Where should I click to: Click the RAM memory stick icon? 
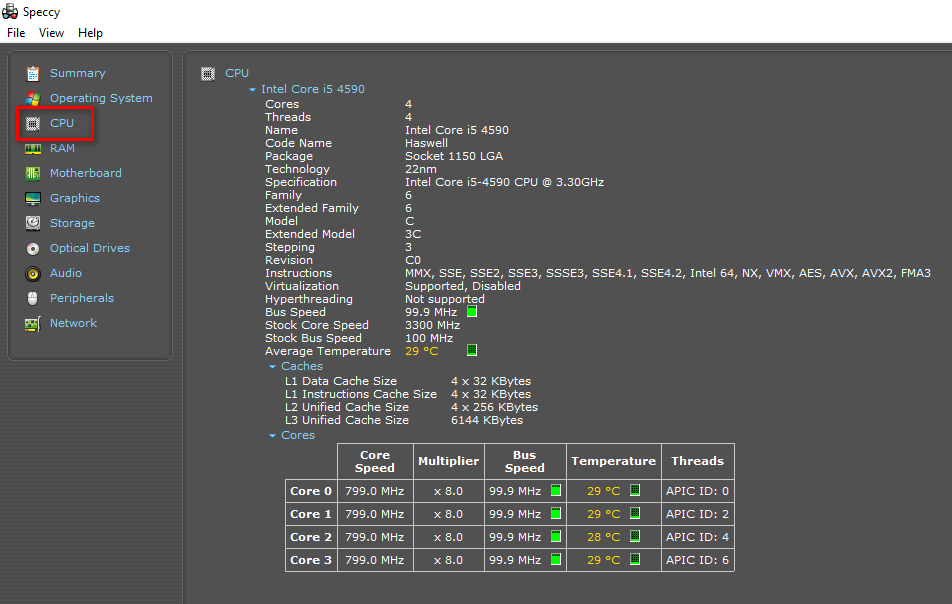tap(33, 149)
